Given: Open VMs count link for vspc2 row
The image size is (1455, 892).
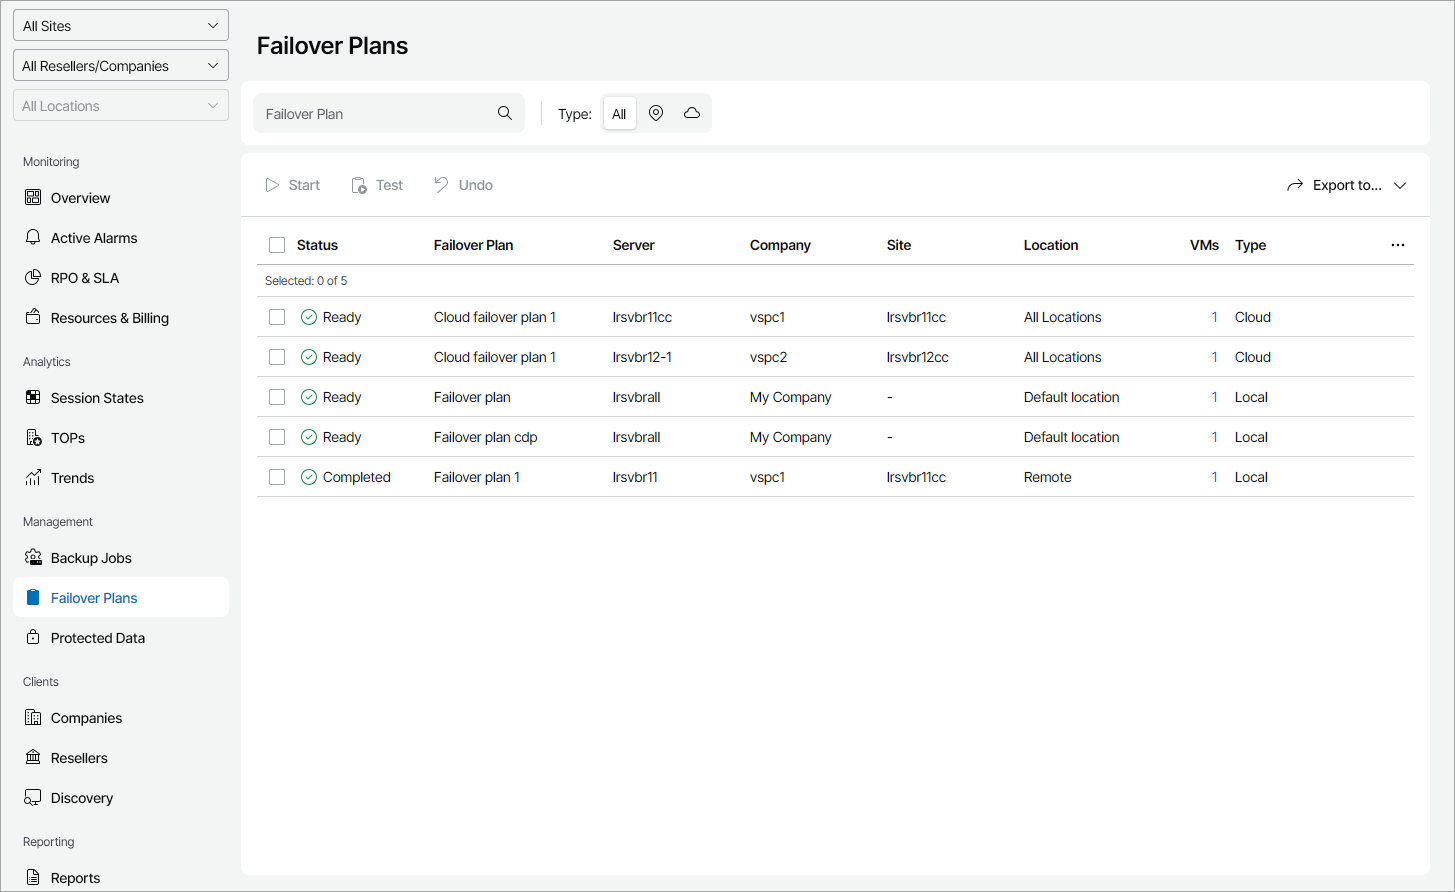Looking at the screenshot, I should (x=1214, y=357).
